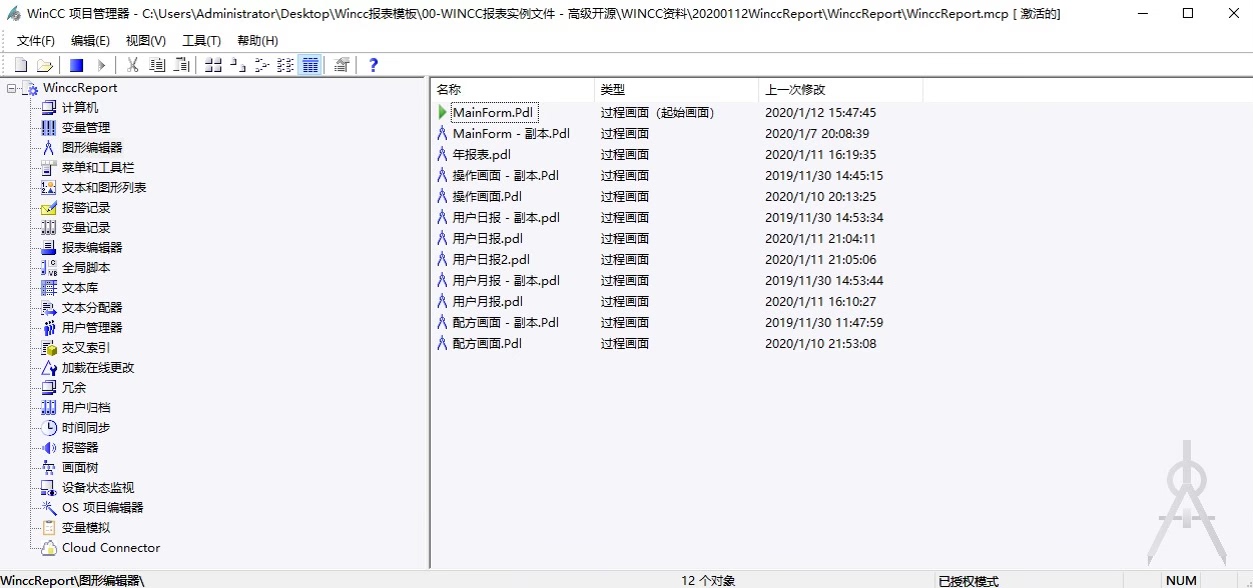Click the Properties toolbar icon
Image resolution: width=1253 pixels, height=588 pixels.
pyautogui.click(x=342, y=65)
